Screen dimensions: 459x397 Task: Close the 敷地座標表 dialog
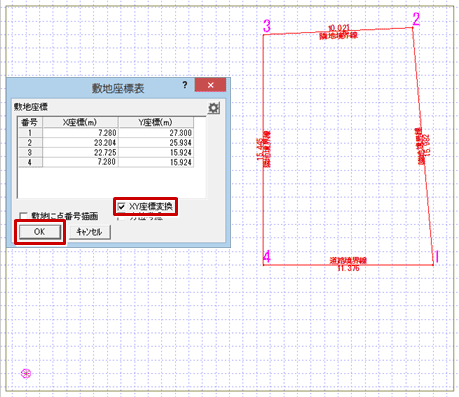(x=210, y=85)
